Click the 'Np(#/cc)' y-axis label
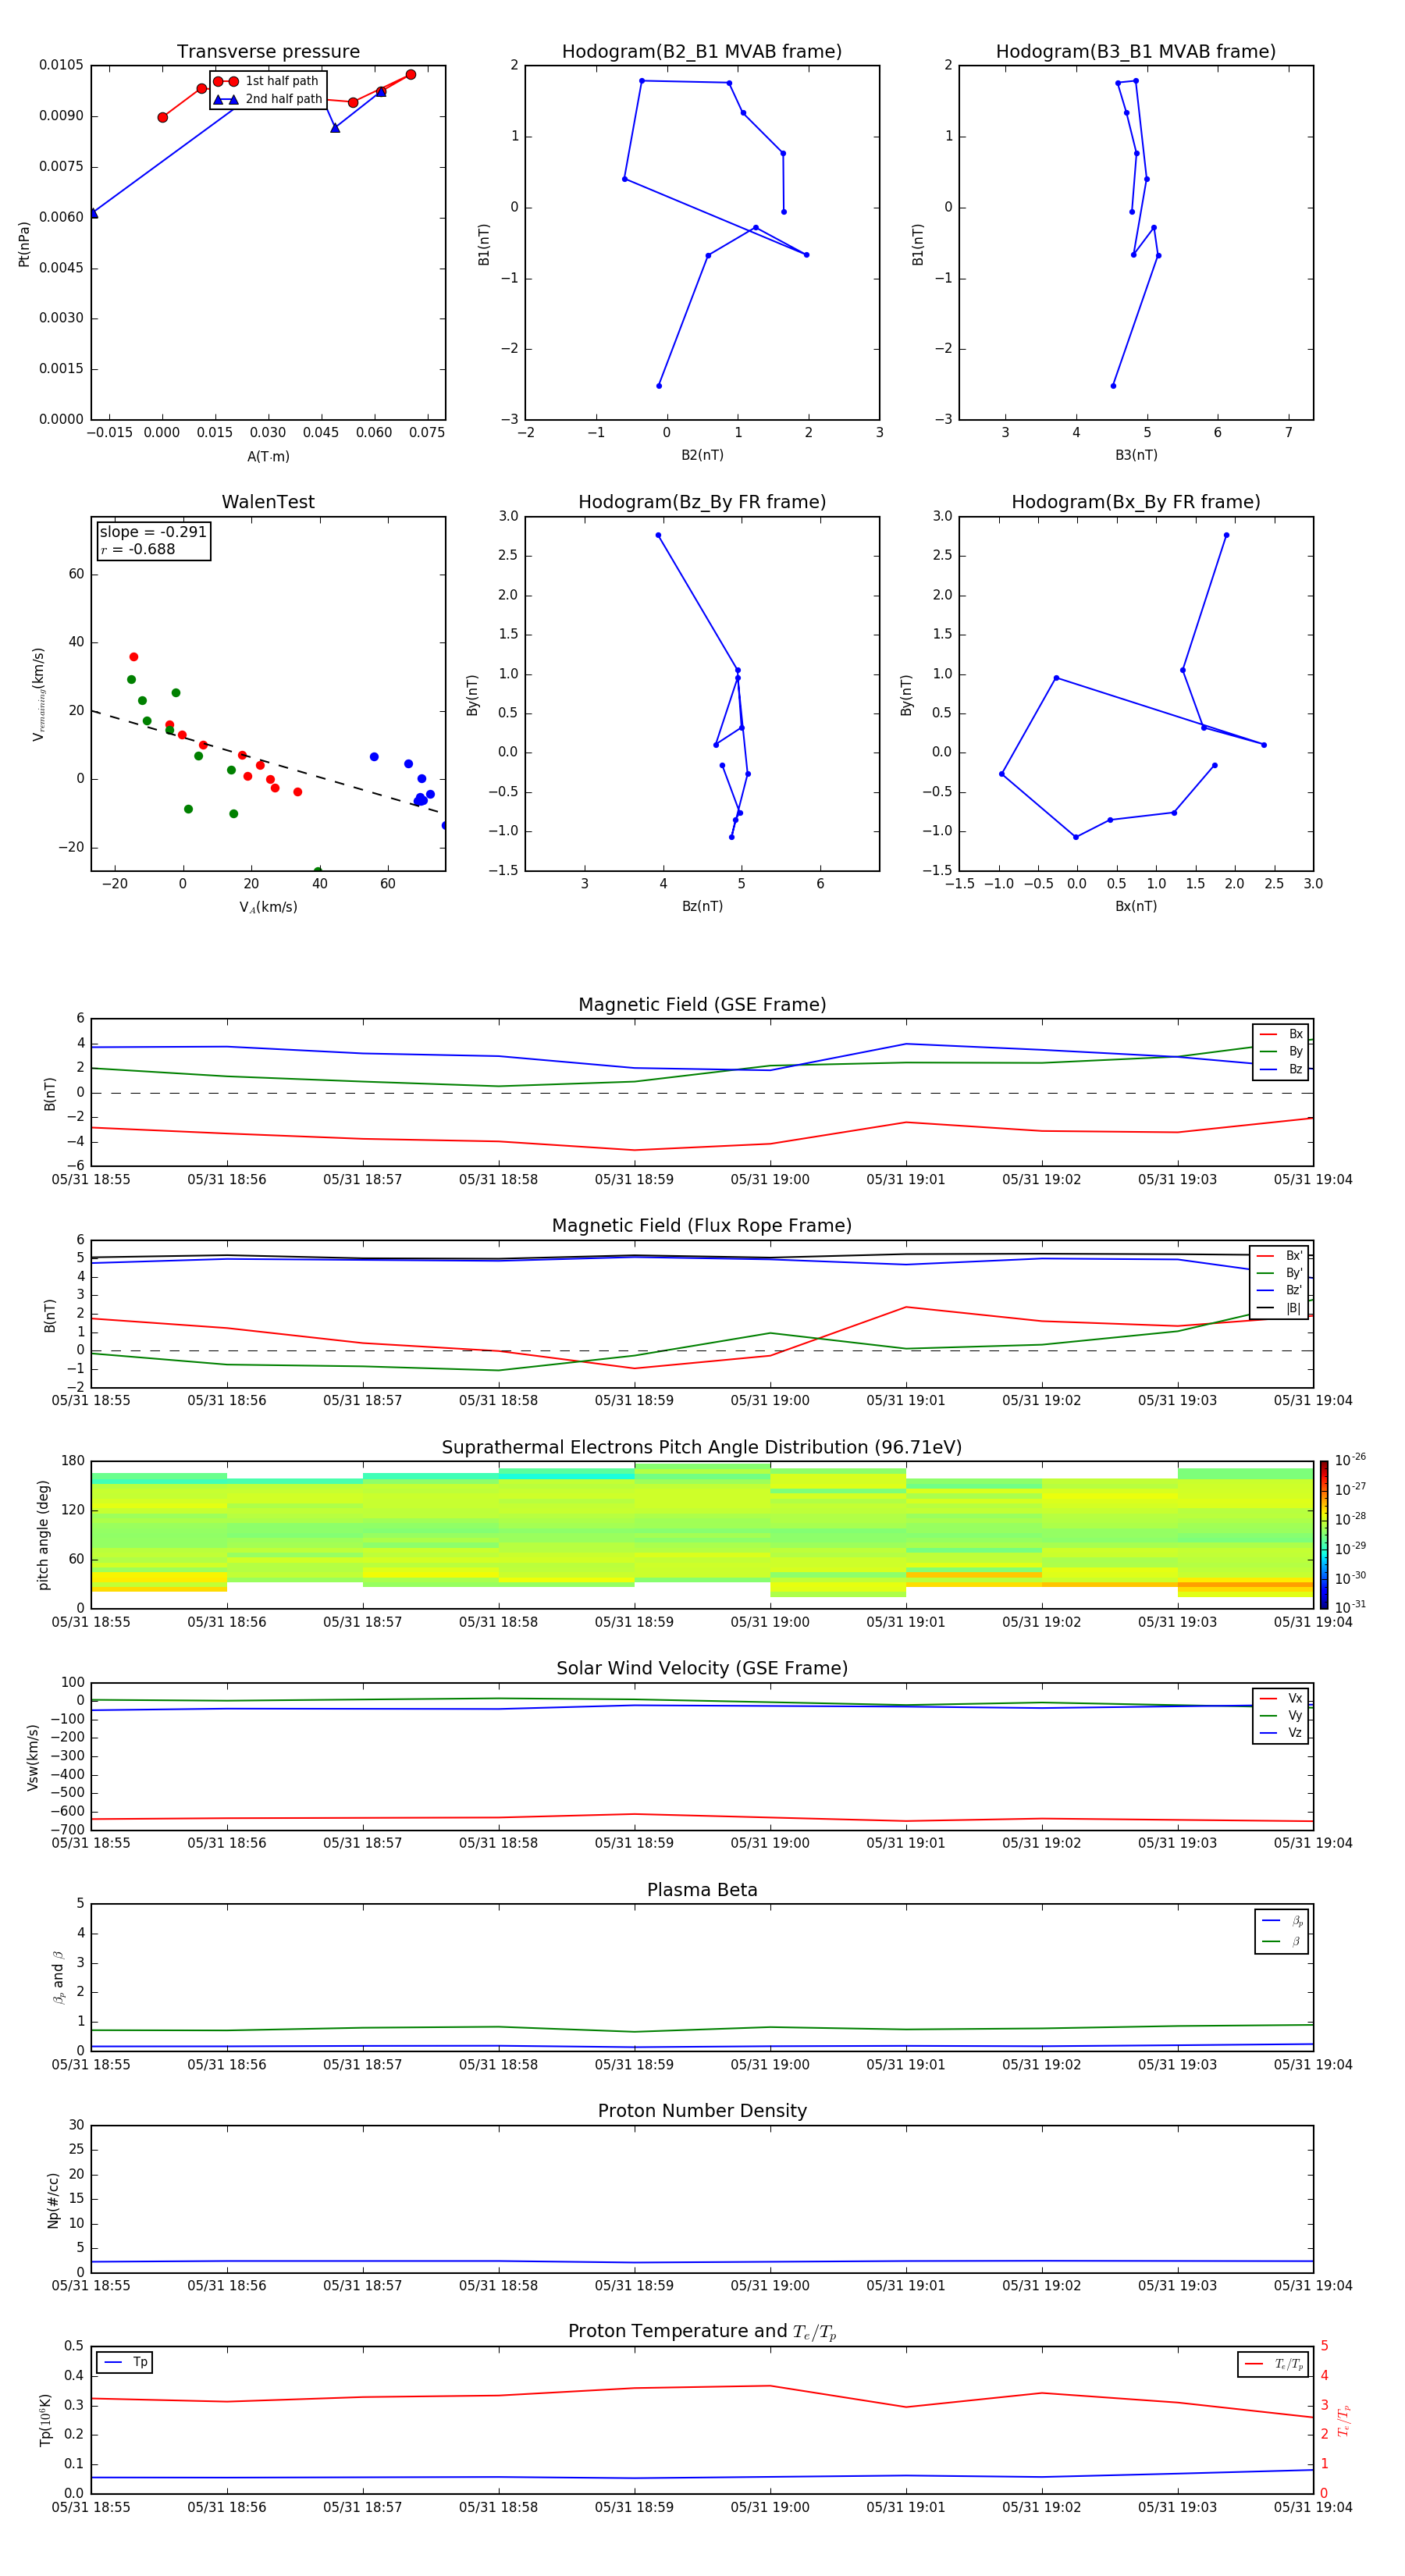Image resolution: width=1405 pixels, height=2576 pixels. [53, 2200]
